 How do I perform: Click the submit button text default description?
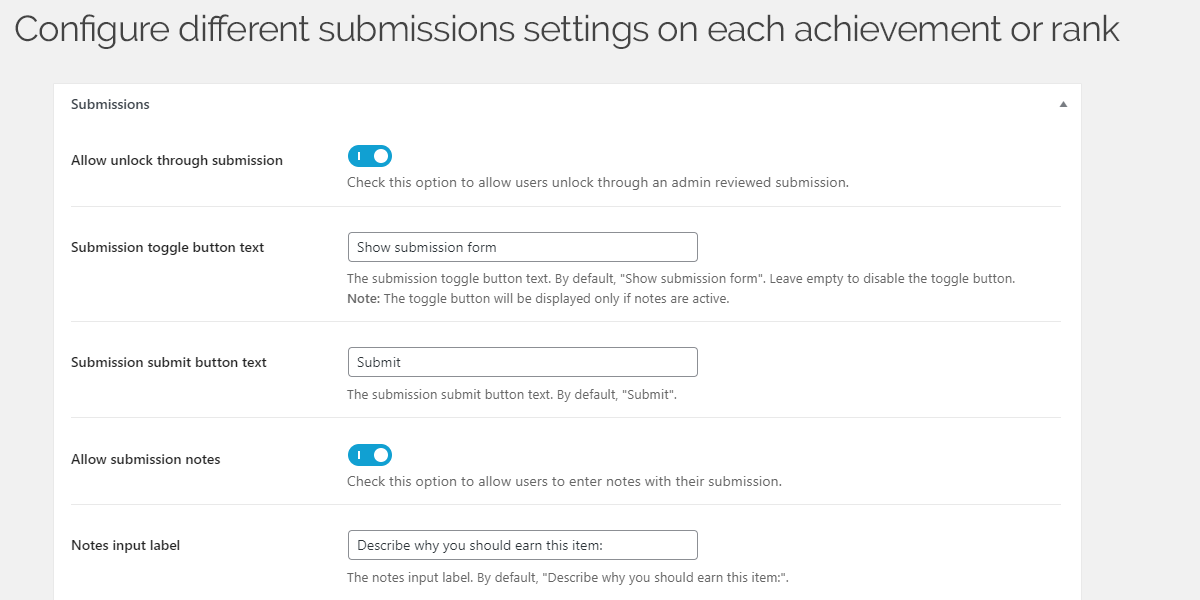512,395
